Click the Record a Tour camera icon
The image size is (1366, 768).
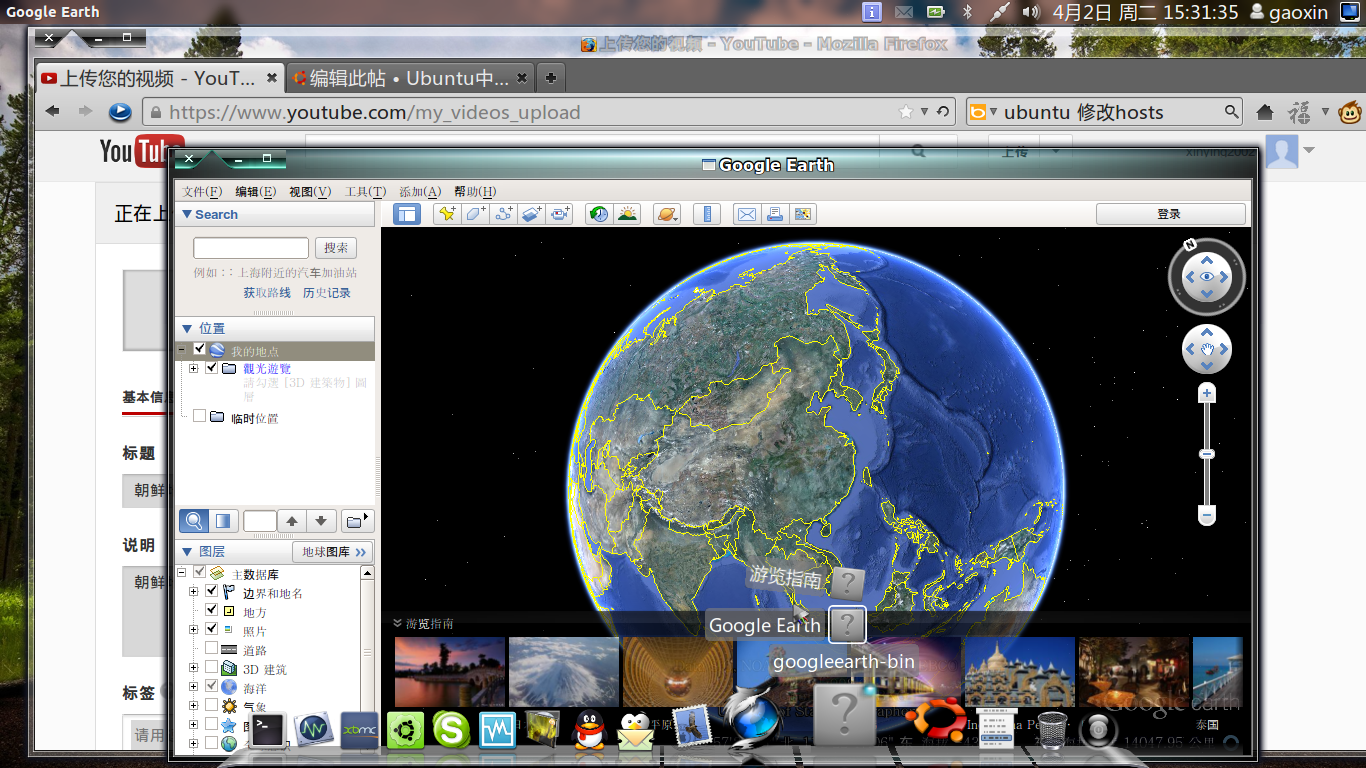point(559,213)
